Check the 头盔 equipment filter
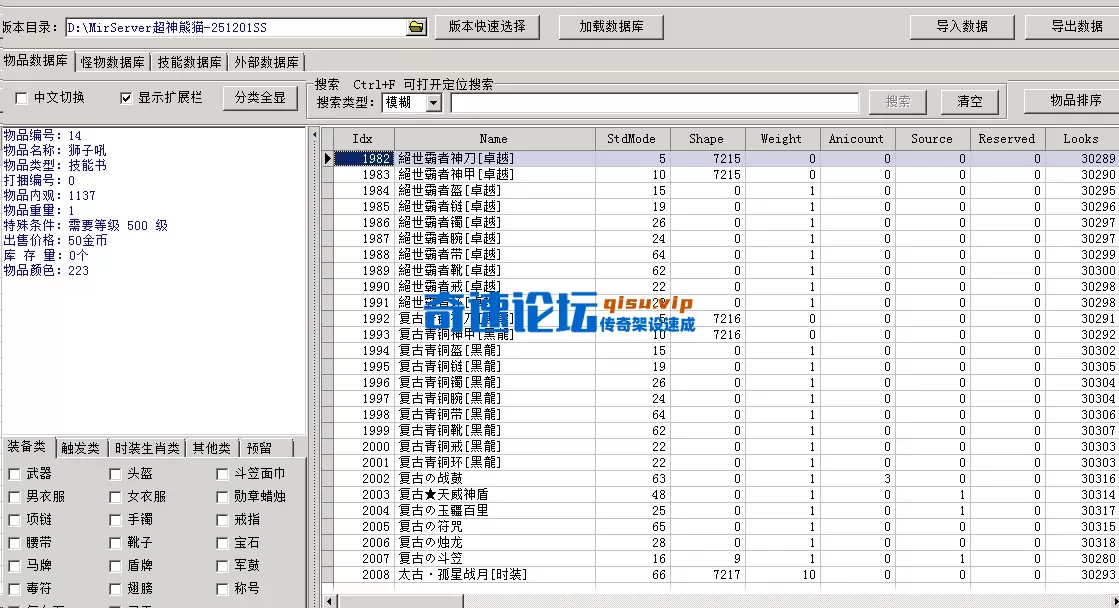1119x608 pixels. [x=117, y=474]
